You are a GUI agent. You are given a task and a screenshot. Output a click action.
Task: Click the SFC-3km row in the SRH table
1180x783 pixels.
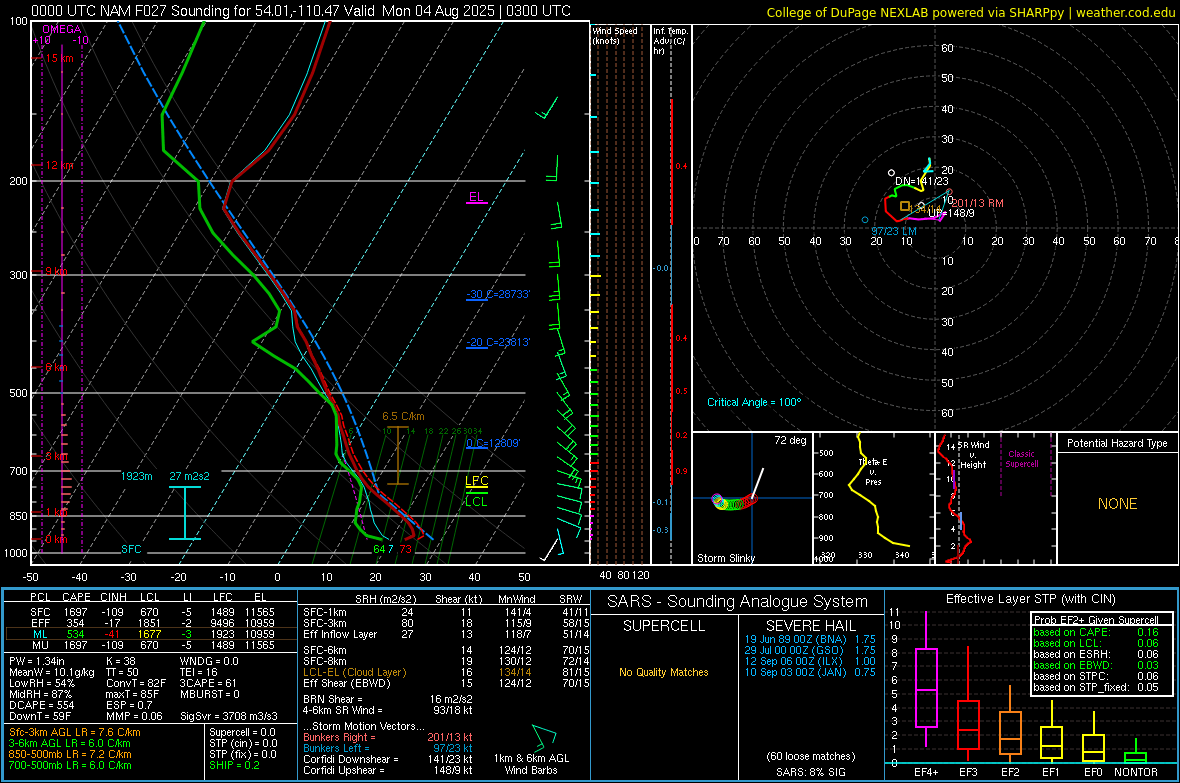tap(446, 623)
